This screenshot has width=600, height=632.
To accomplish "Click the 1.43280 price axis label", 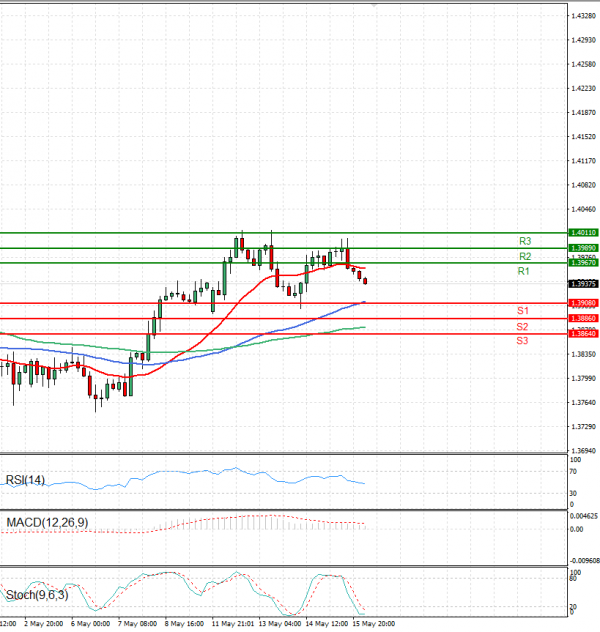I will coord(584,17).
